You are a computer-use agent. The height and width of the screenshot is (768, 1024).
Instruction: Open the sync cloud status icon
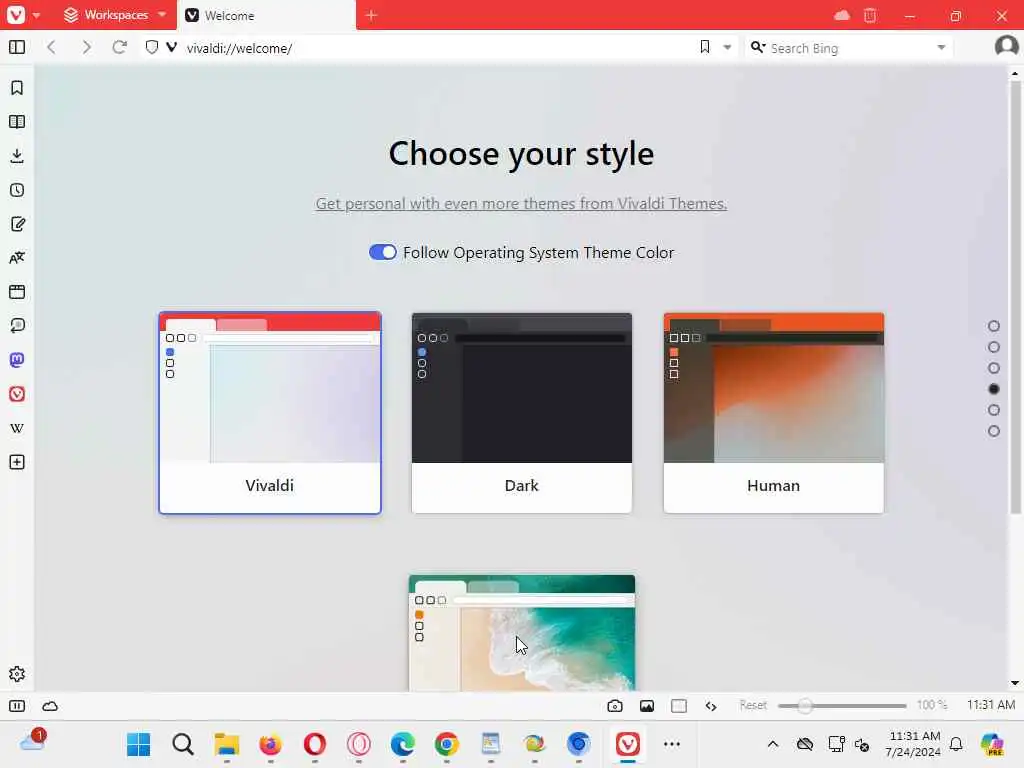50,706
